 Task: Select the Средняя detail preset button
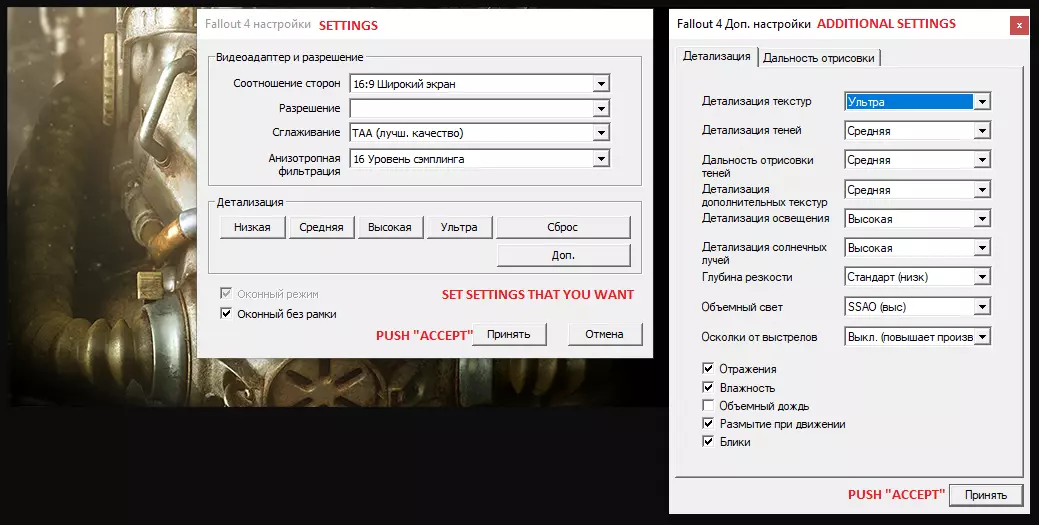(x=321, y=227)
